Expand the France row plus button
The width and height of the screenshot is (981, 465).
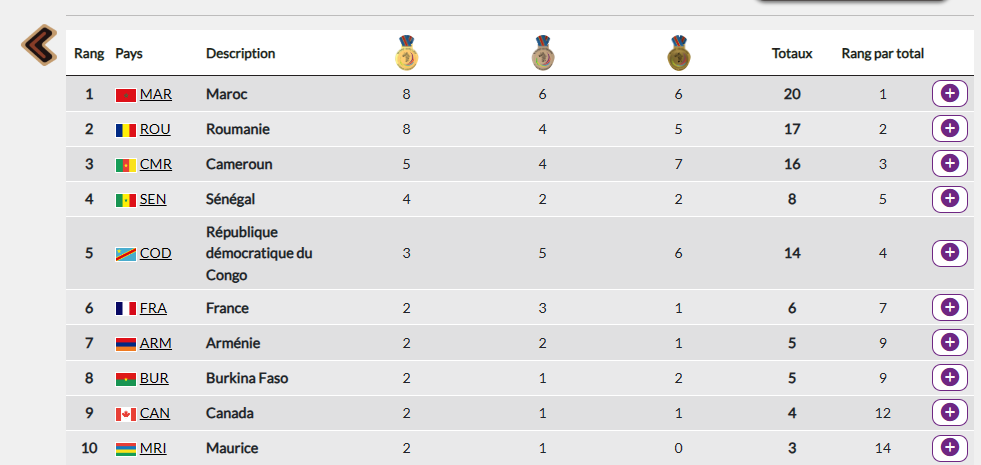click(949, 308)
